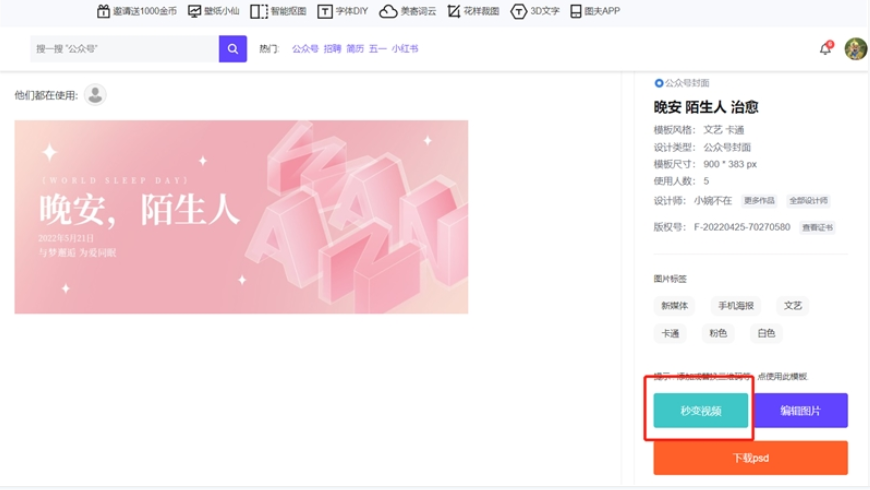This screenshot has width=870, height=490.
Task: Click the 图夫APP phone icon
Action: click(577, 12)
